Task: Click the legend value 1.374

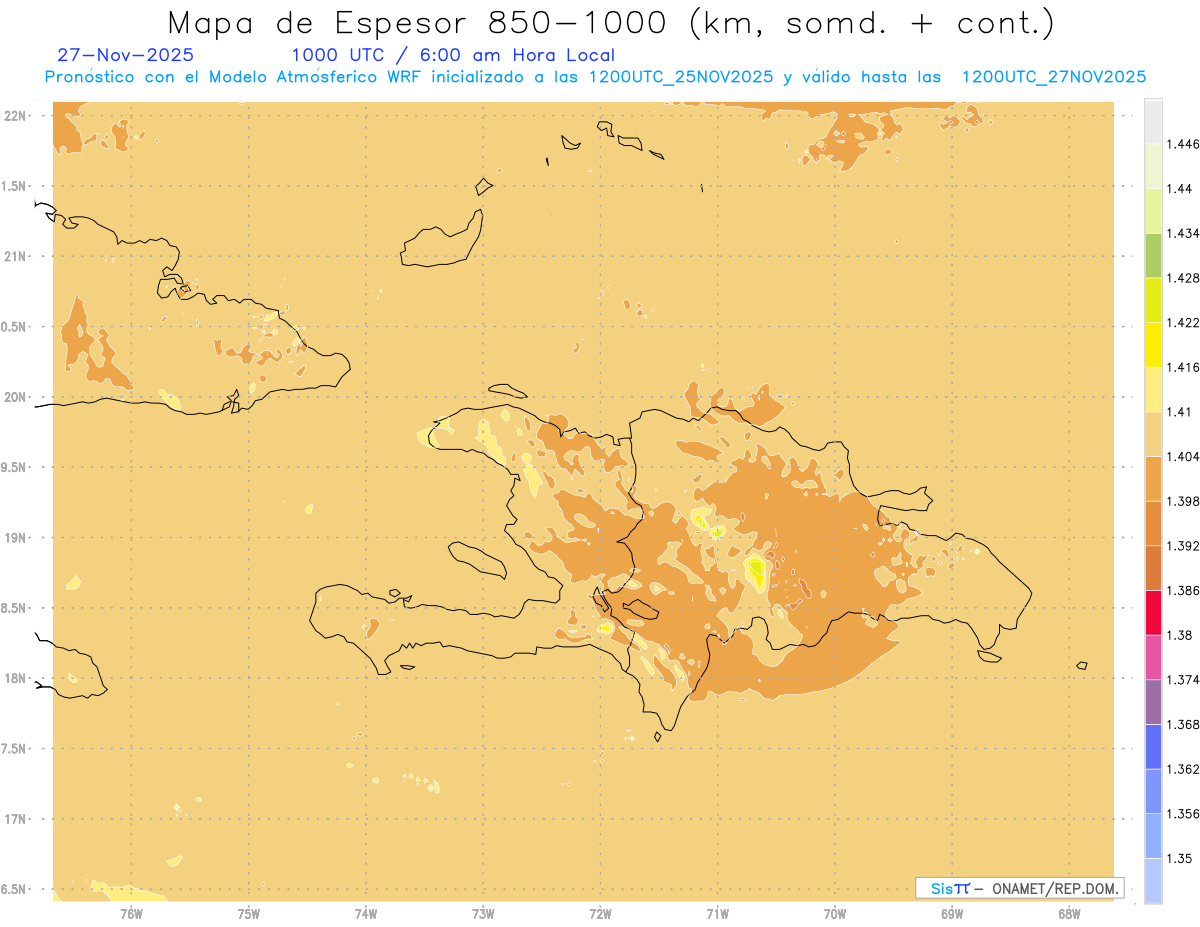Action: (x=1182, y=679)
